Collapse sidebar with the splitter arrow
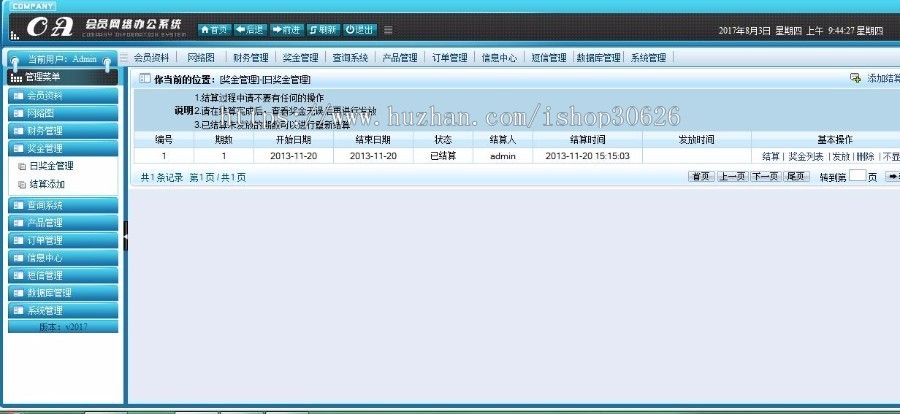The height and width of the screenshot is (414, 900). [126, 234]
